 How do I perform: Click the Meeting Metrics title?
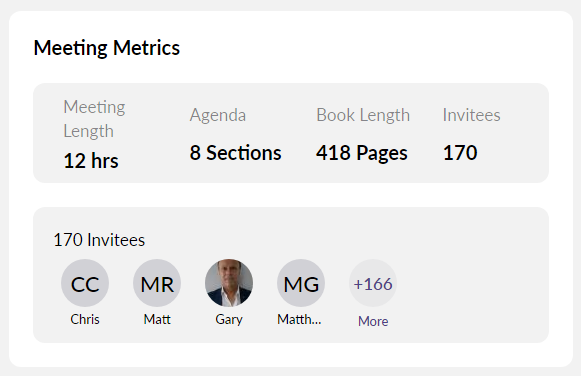(107, 48)
